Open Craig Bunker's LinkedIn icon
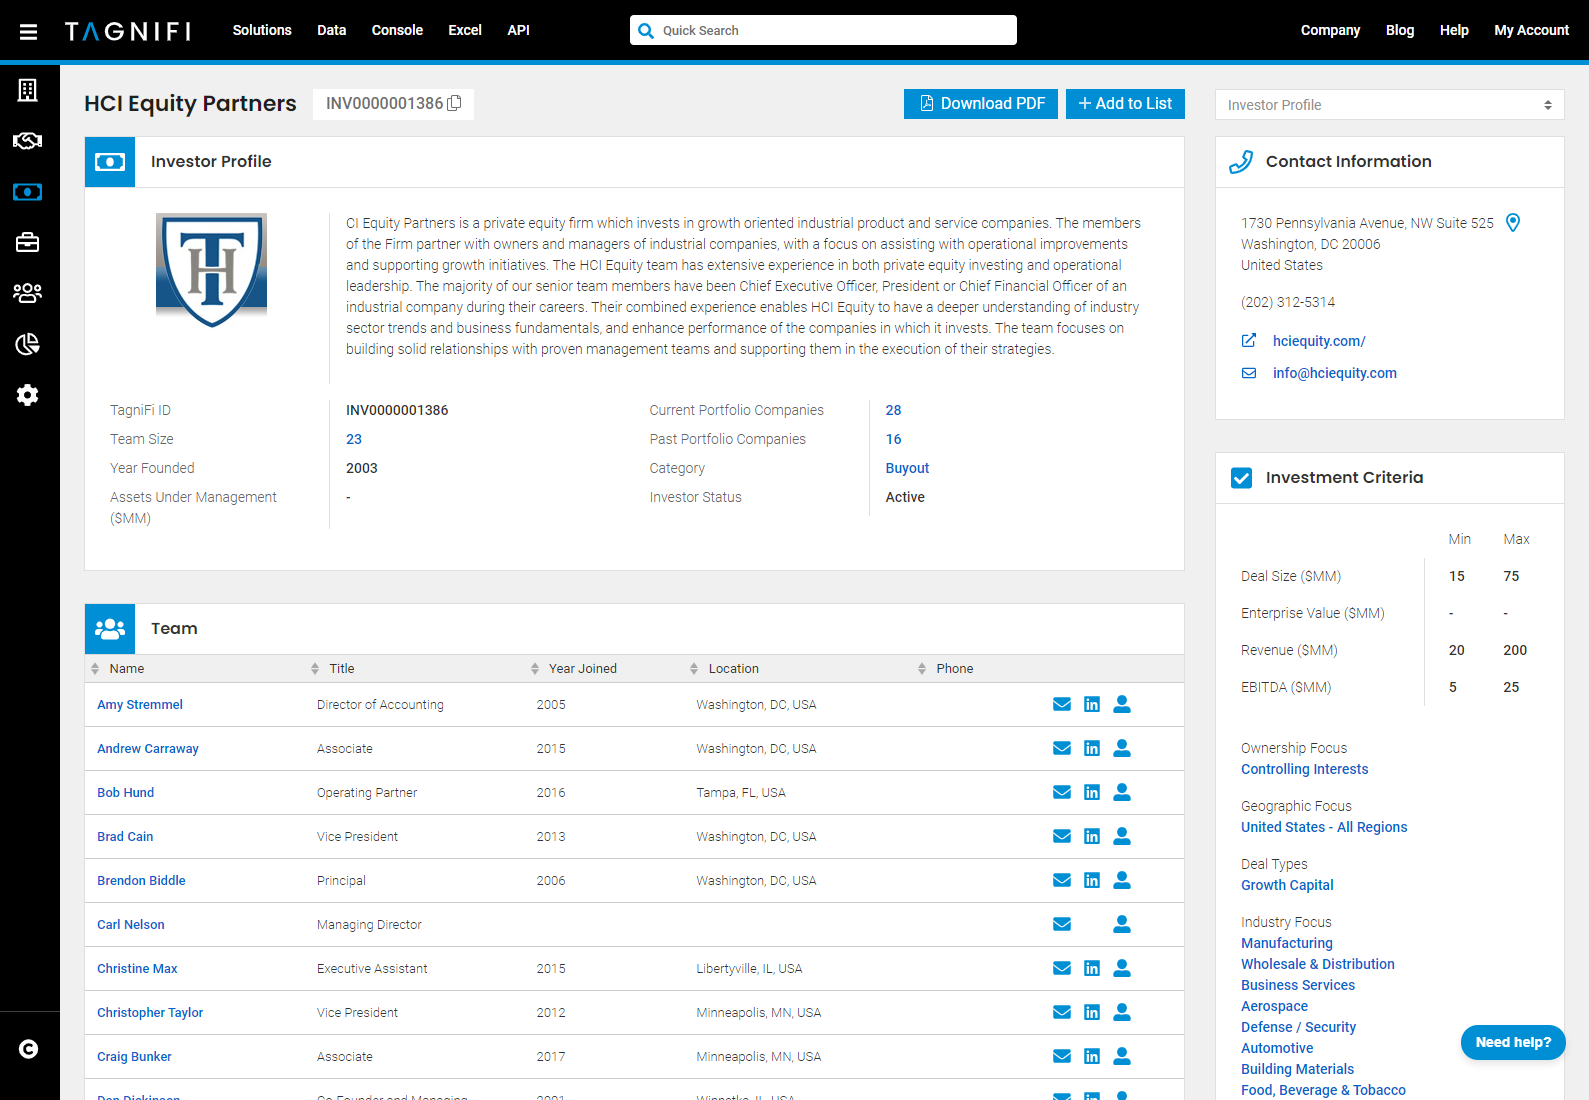Screen dimensions: 1589x1100 [1092, 1056]
